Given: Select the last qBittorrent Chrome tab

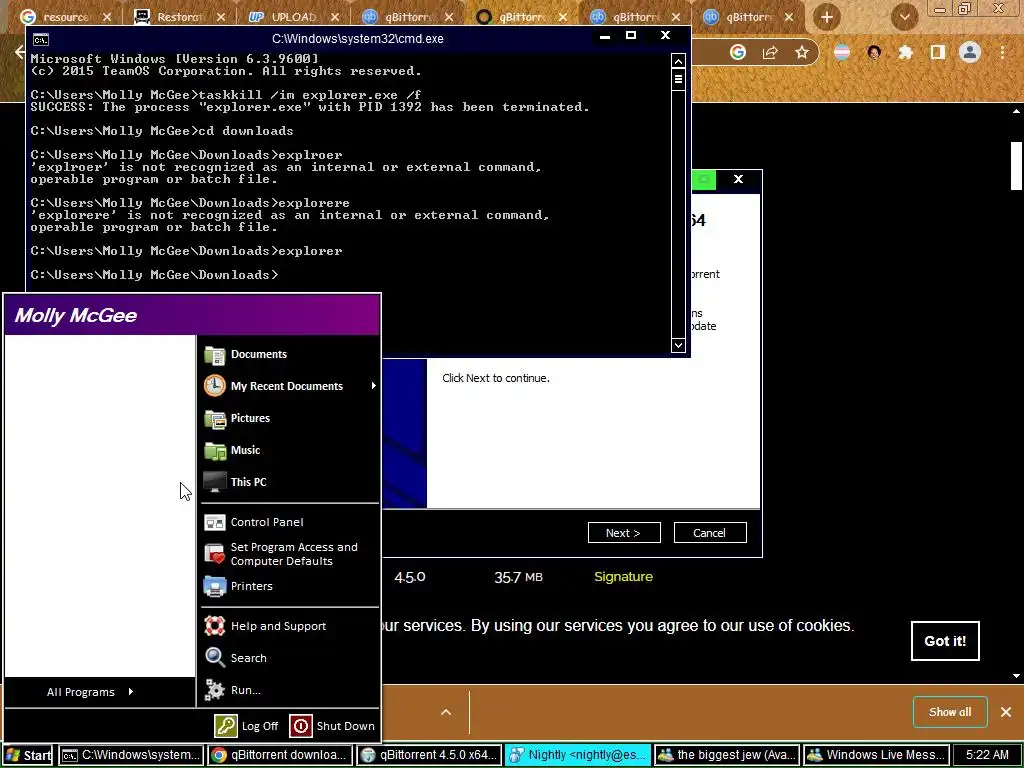Looking at the screenshot, I should 748,17.
